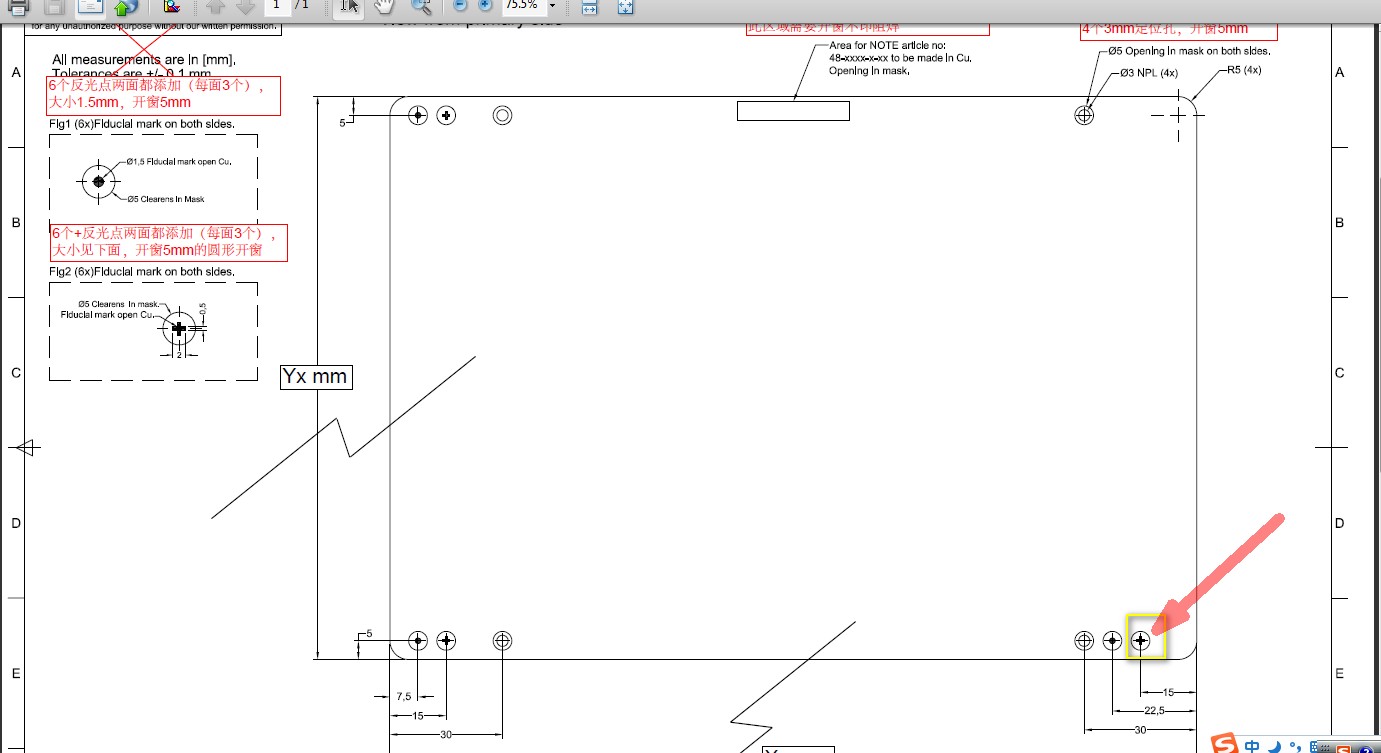Click the Fit One Full Page icon

(625, 6)
